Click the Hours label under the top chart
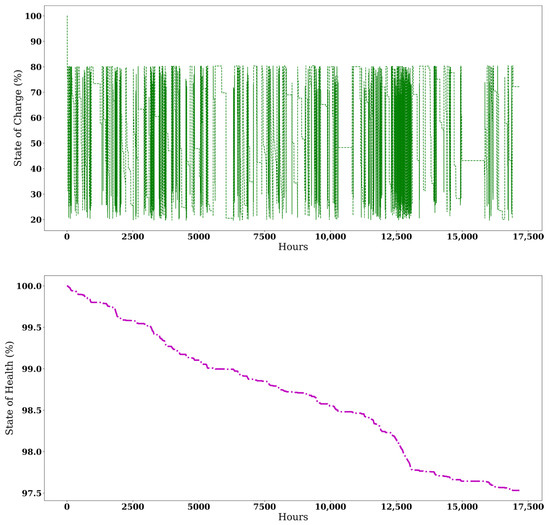The height and width of the screenshot is (525, 550). pos(293,247)
